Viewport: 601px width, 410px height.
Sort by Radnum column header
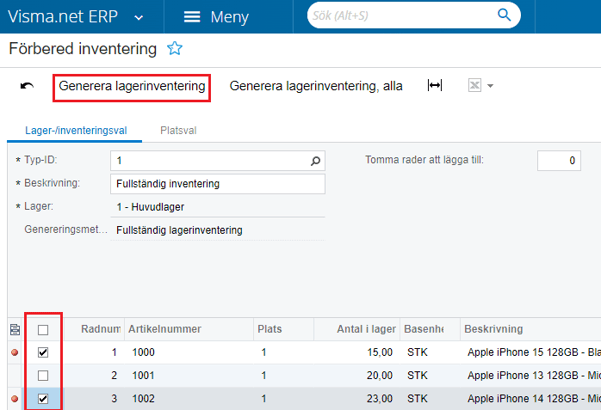101,329
